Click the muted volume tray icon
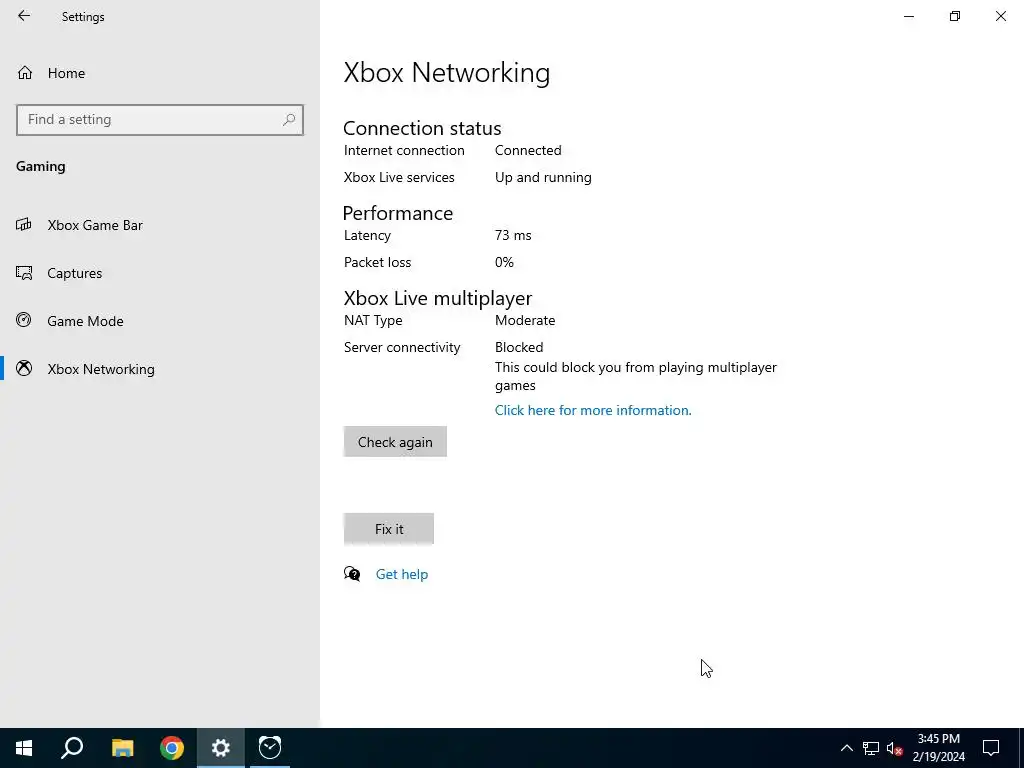1024x768 pixels. [x=894, y=748]
